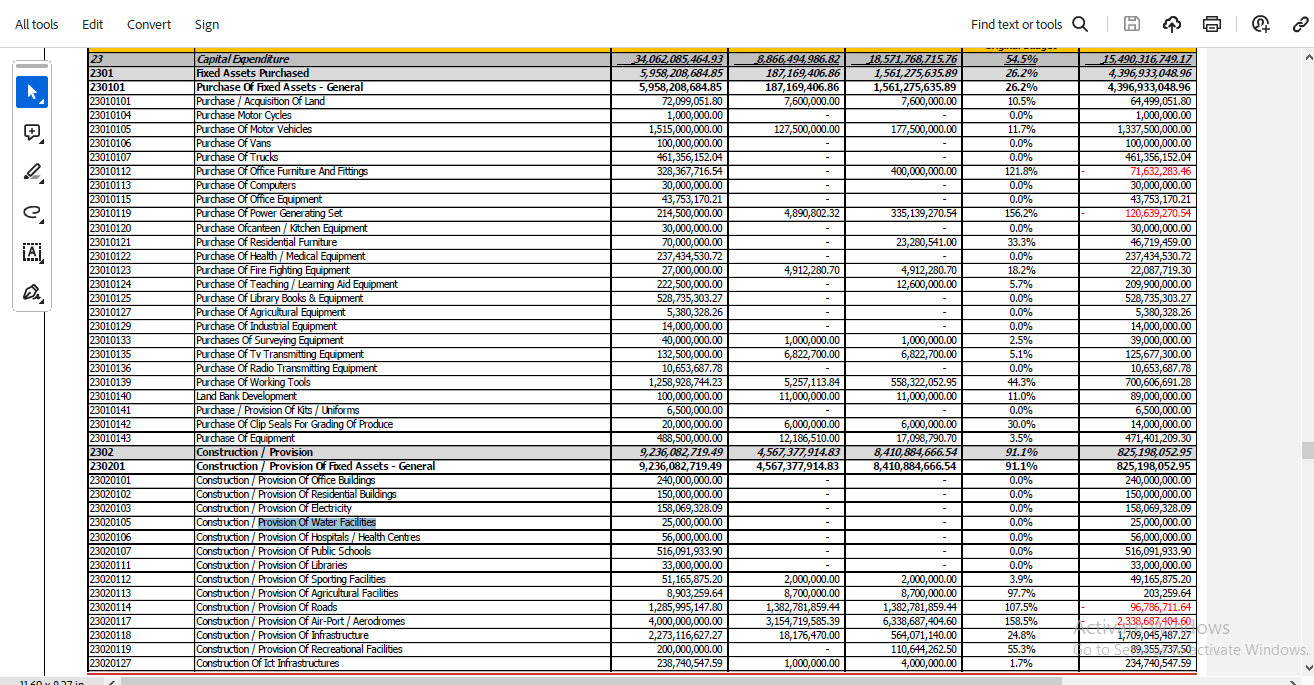The height and width of the screenshot is (685, 1314).
Task: Click red value 71,632,283.46
Action: [x=1161, y=171]
